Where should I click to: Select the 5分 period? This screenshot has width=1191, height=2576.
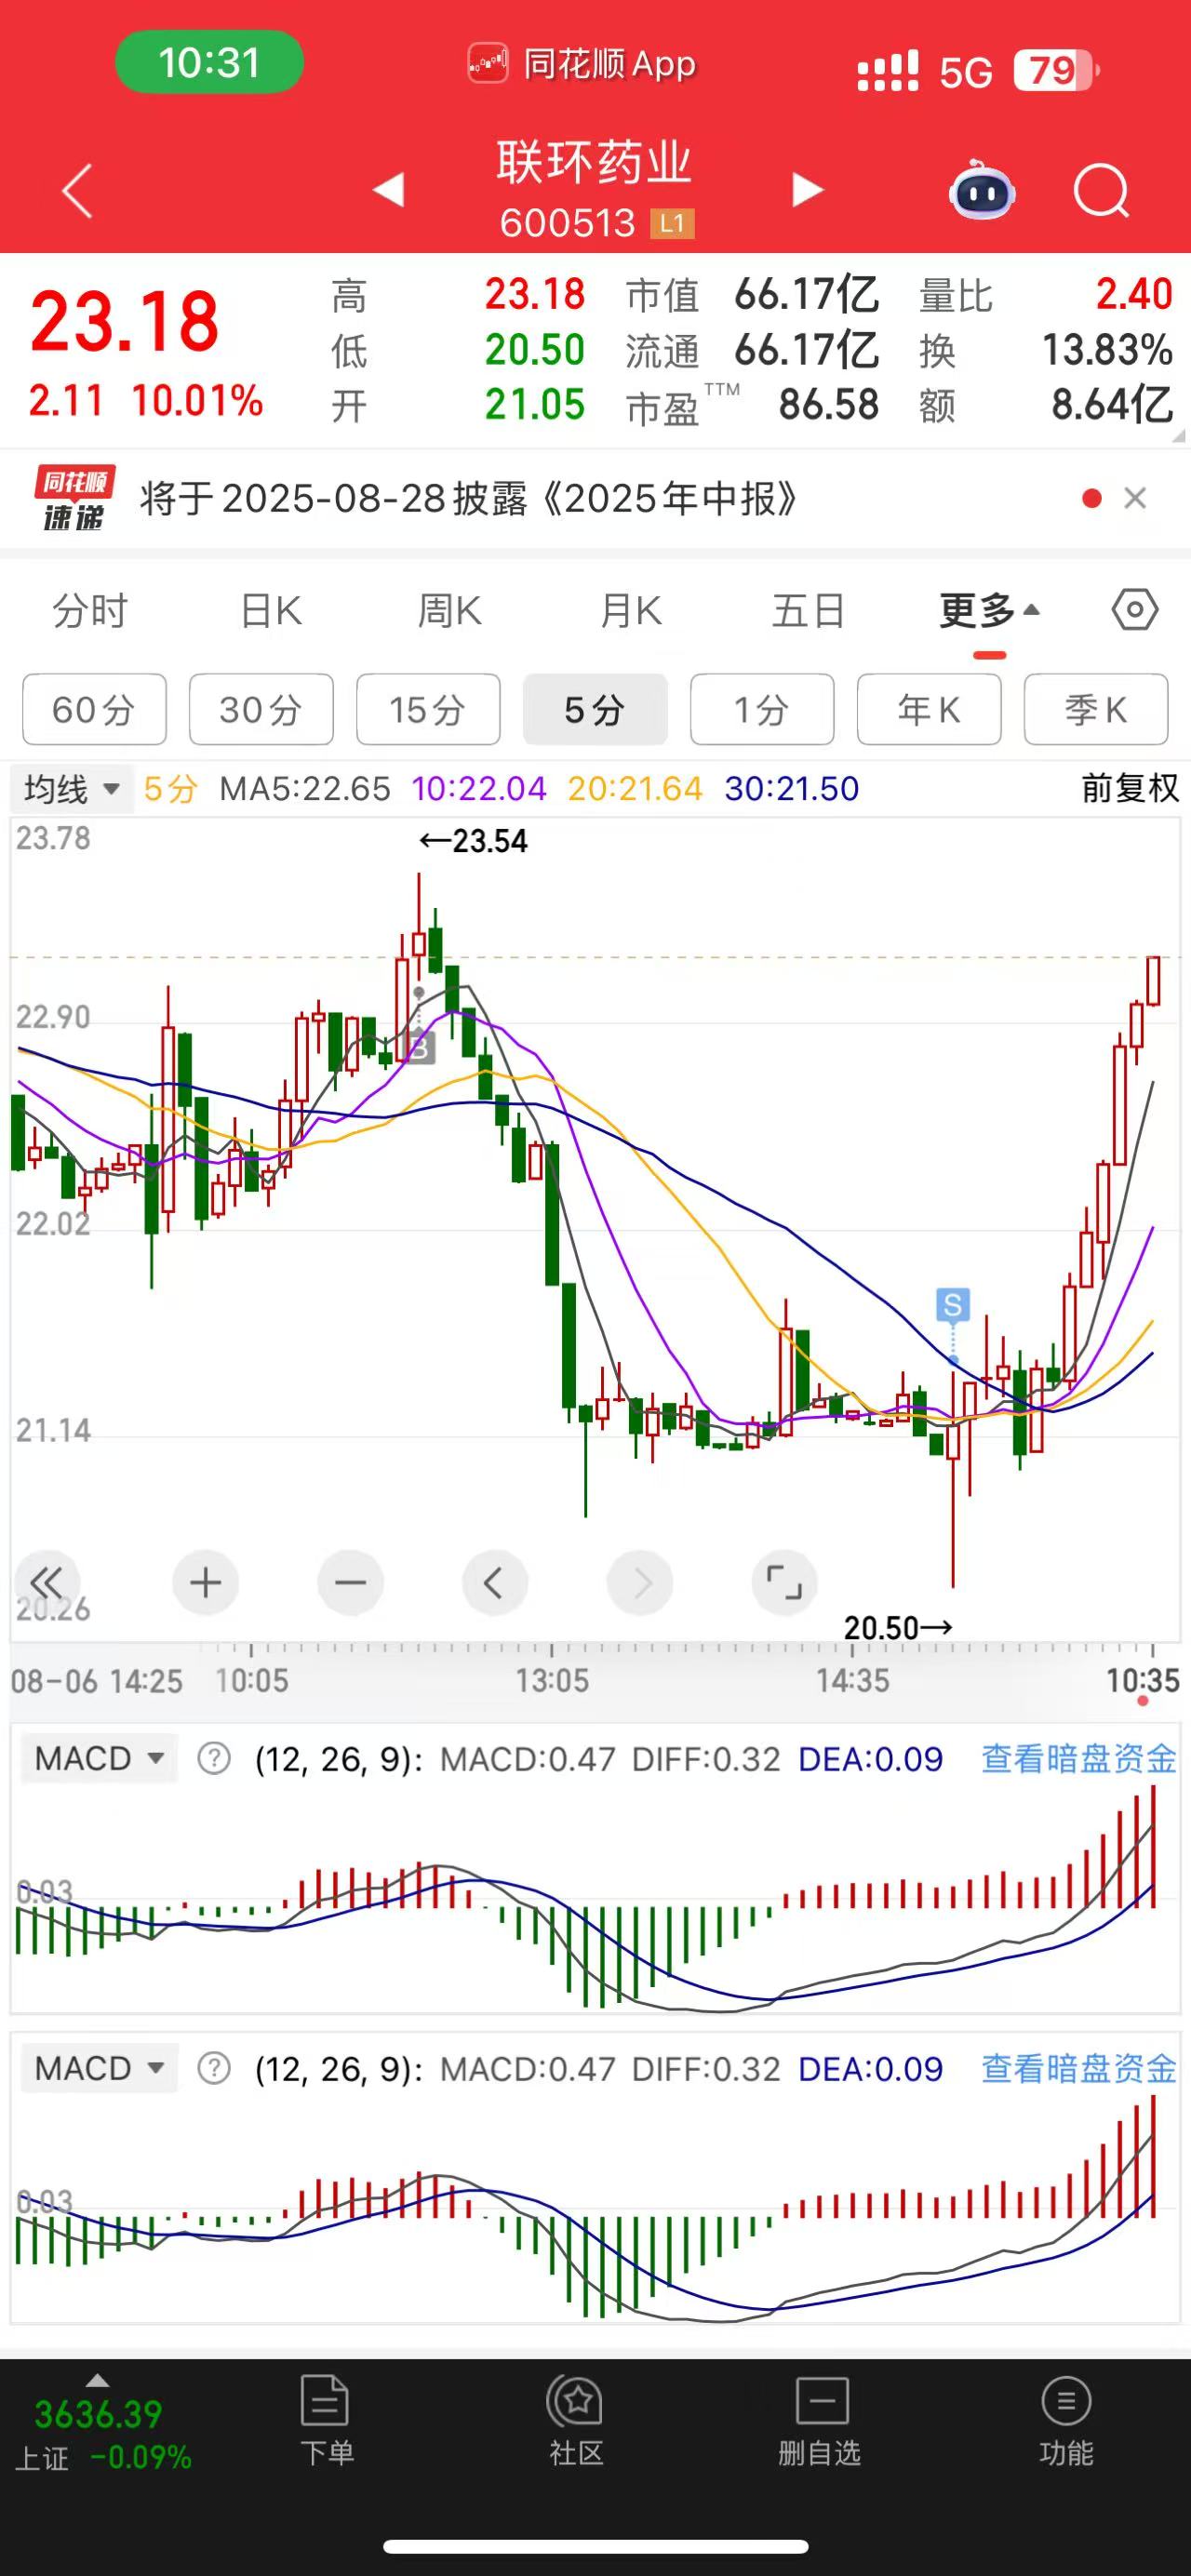[x=595, y=710]
